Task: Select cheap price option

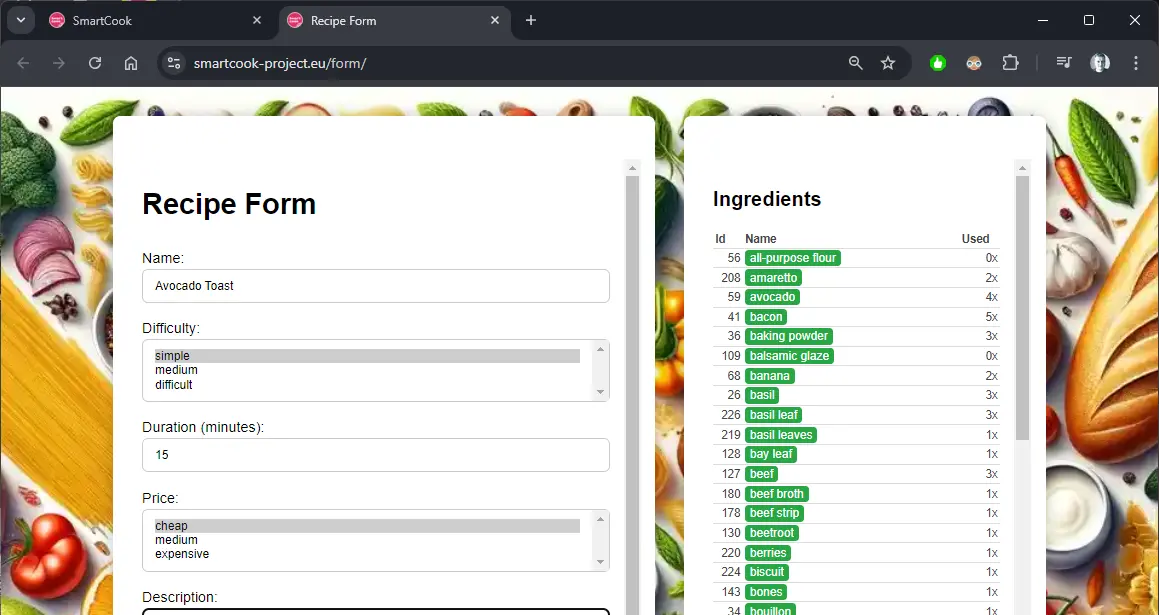Action: tap(367, 526)
